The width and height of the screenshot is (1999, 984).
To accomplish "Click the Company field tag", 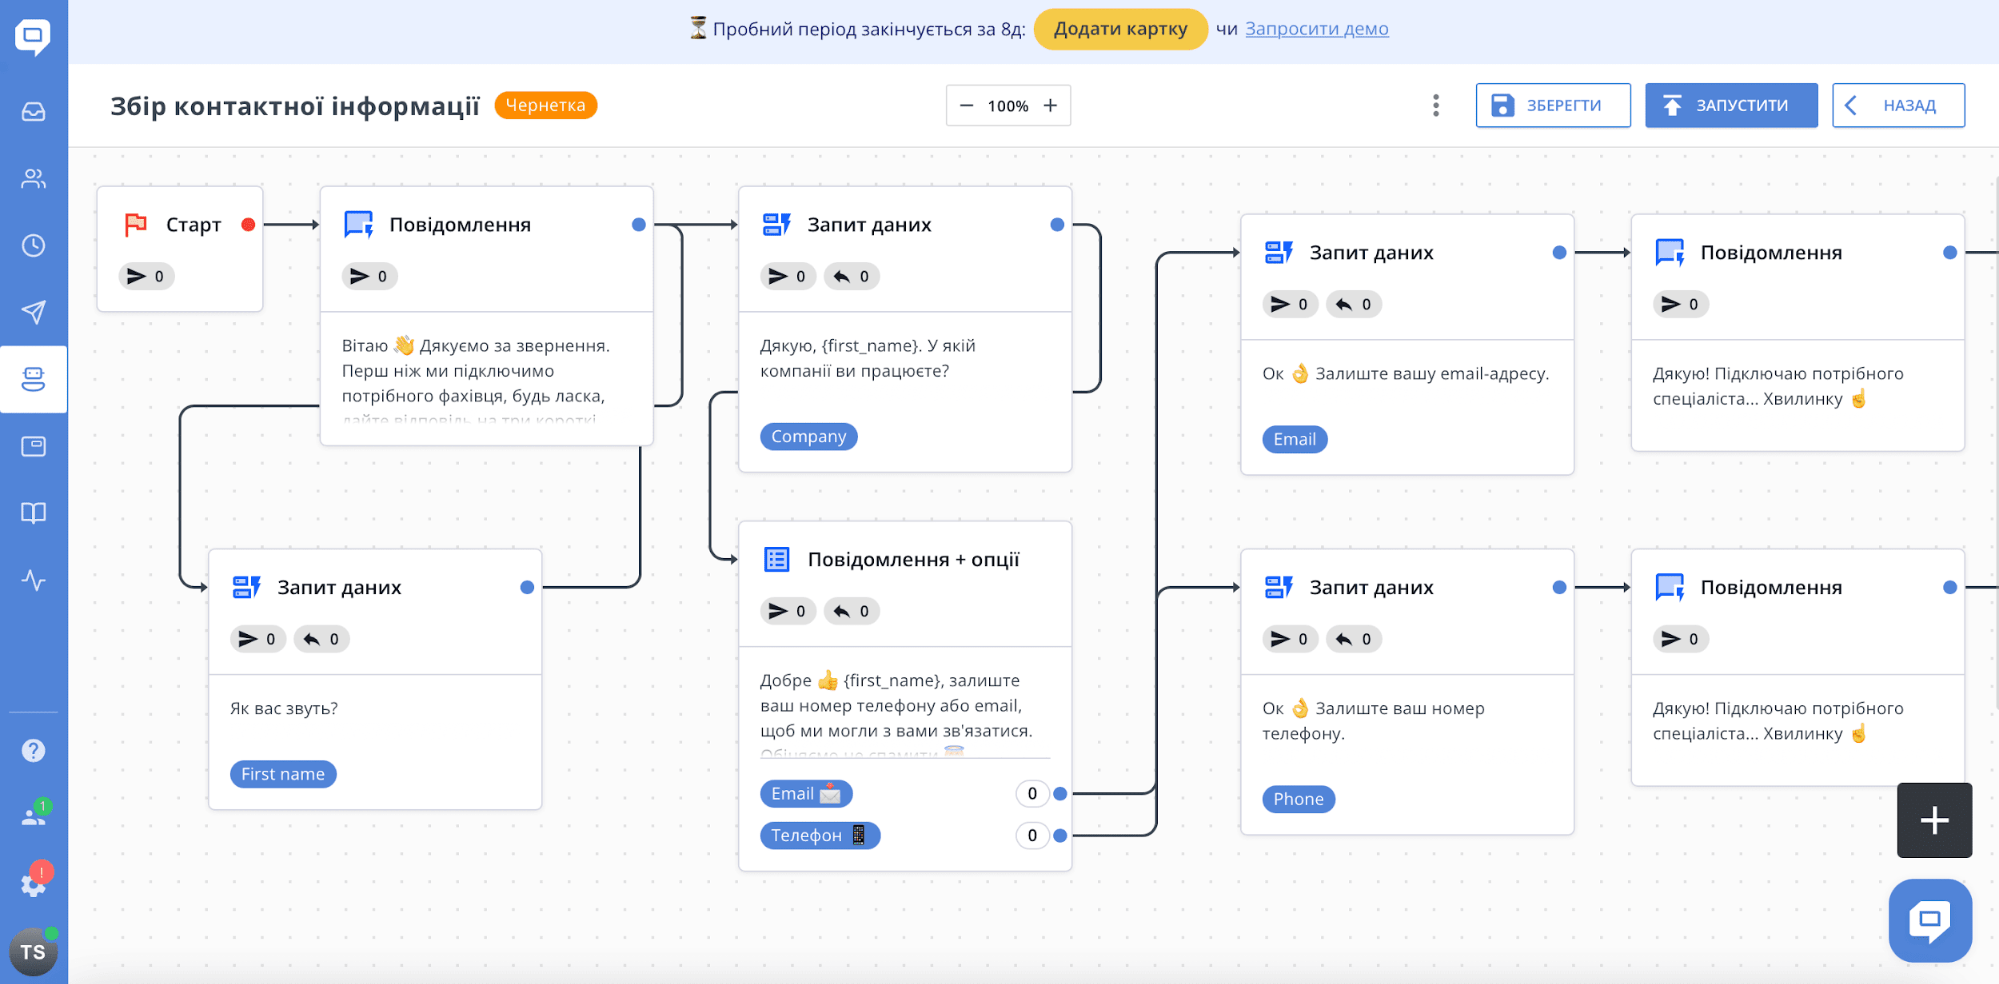I will click(809, 437).
